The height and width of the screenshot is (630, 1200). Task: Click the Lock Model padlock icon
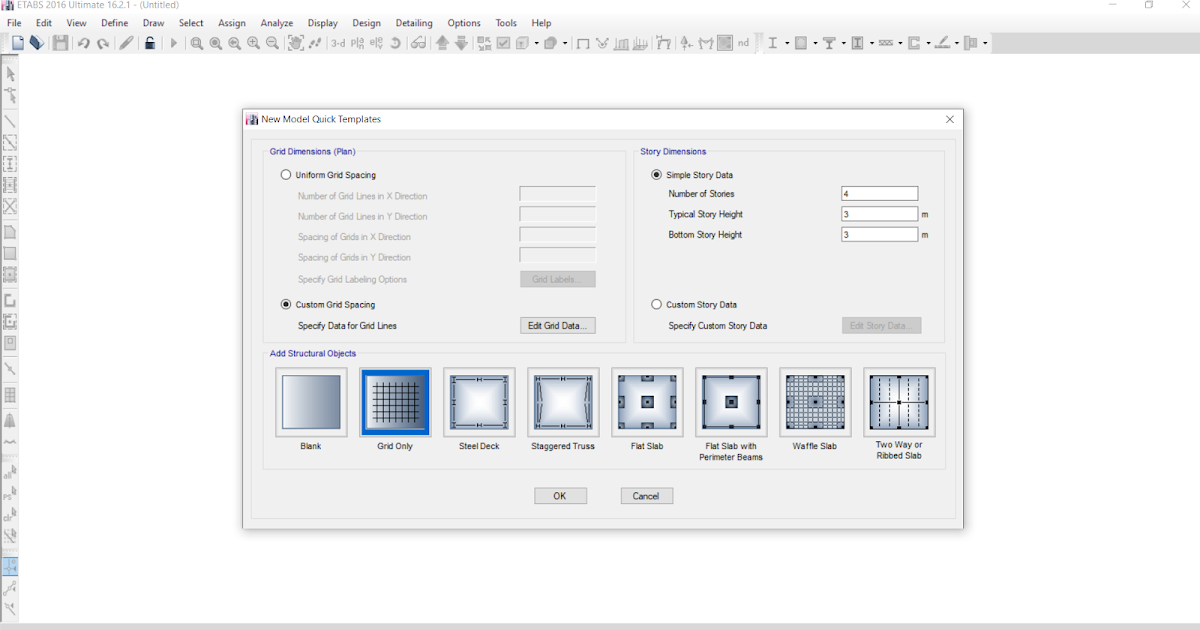pyautogui.click(x=149, y=43)
